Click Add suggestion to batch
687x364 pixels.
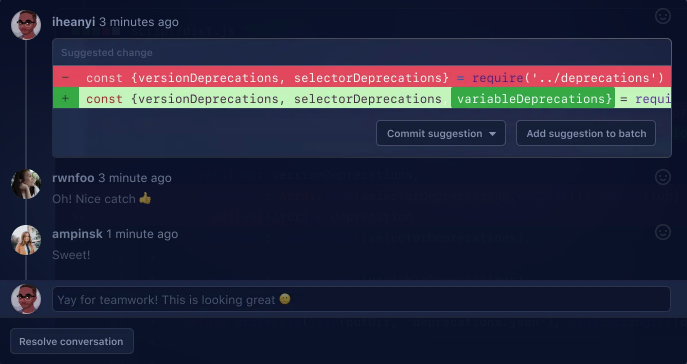click(x=586, y=133)
